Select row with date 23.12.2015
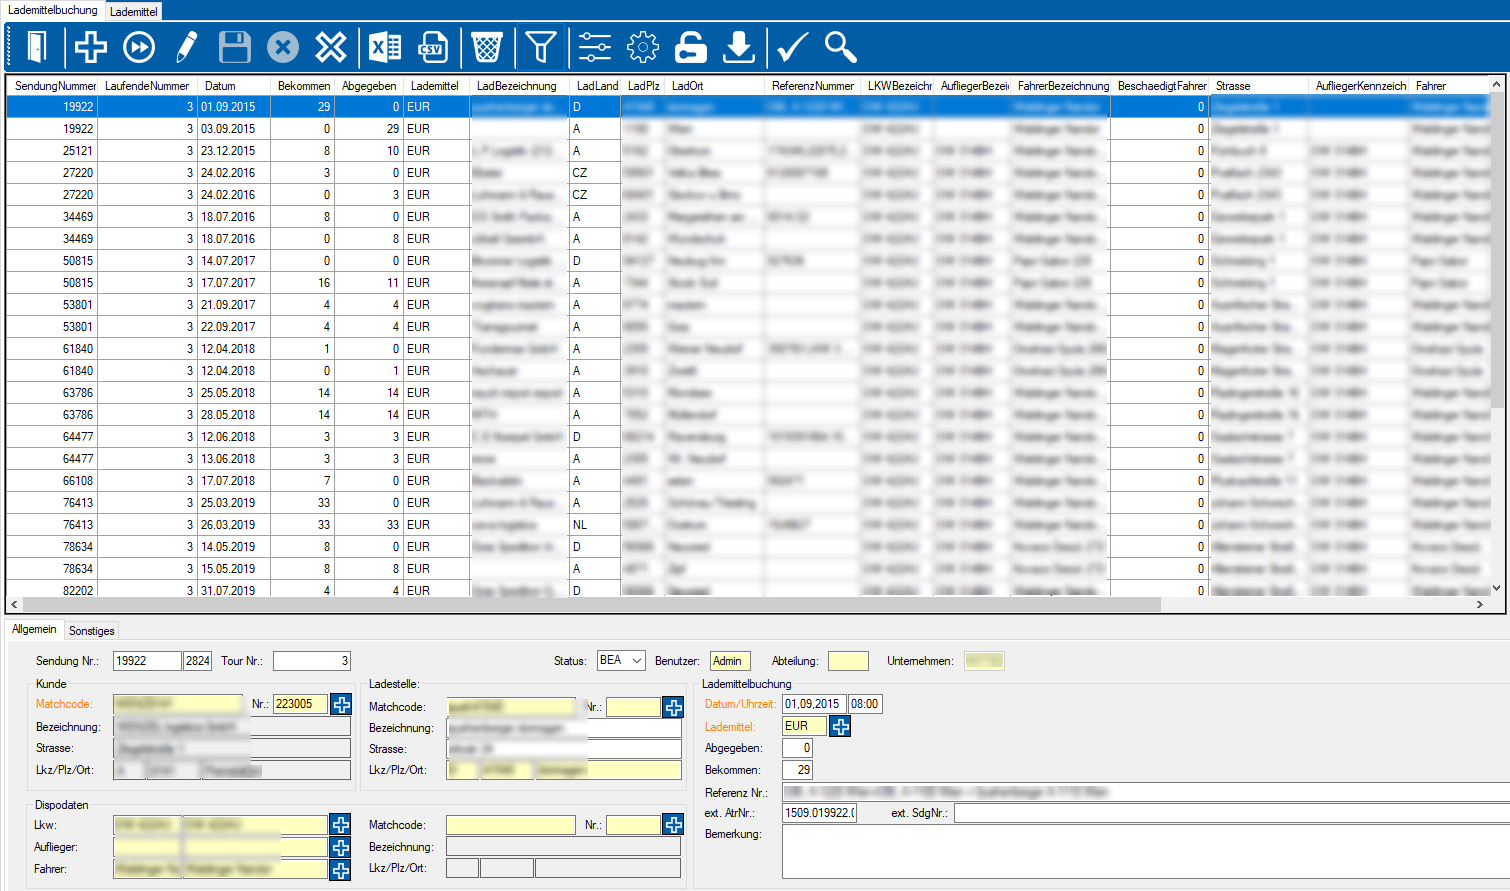This screenshot has height=891, width=1510. [x=748, y=151]
